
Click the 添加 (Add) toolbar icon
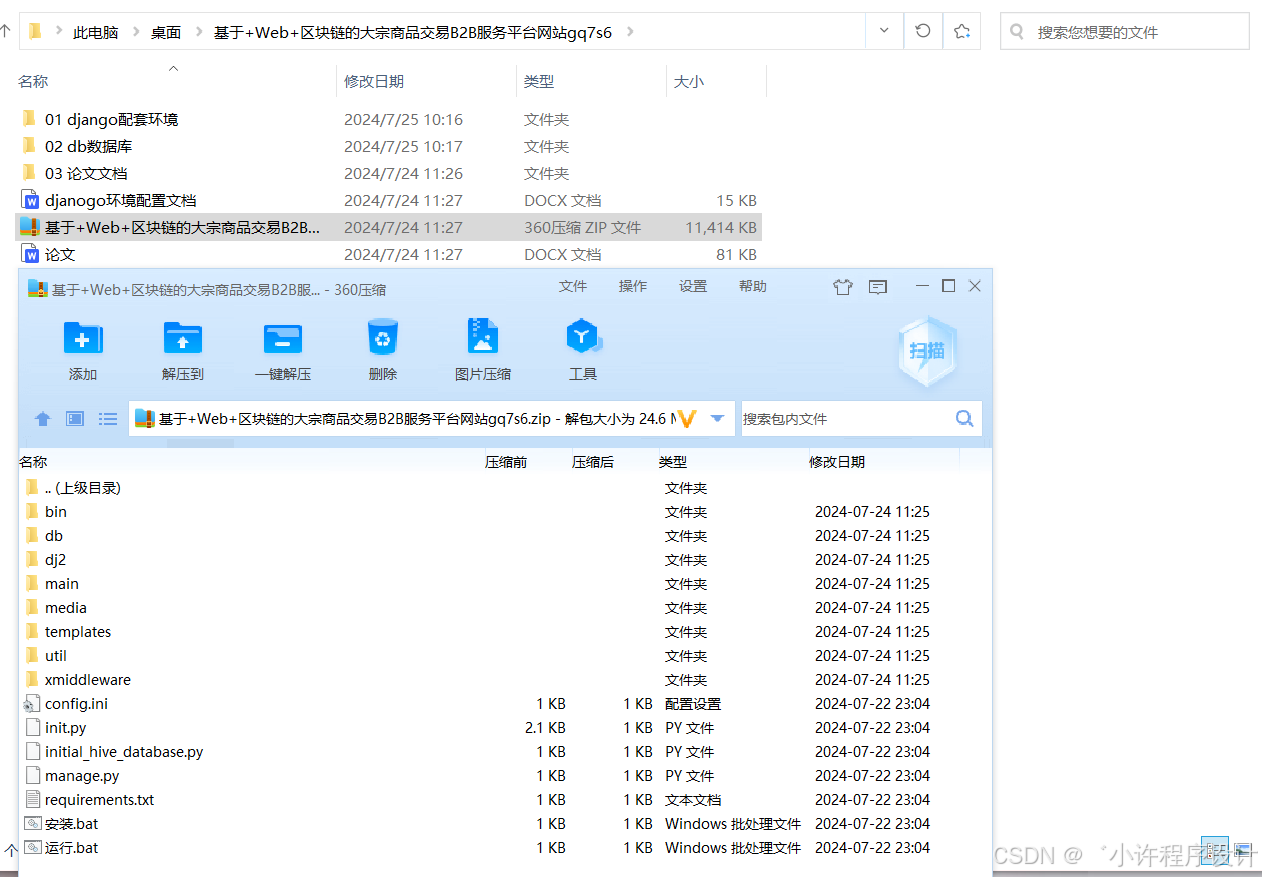(83, 339)
